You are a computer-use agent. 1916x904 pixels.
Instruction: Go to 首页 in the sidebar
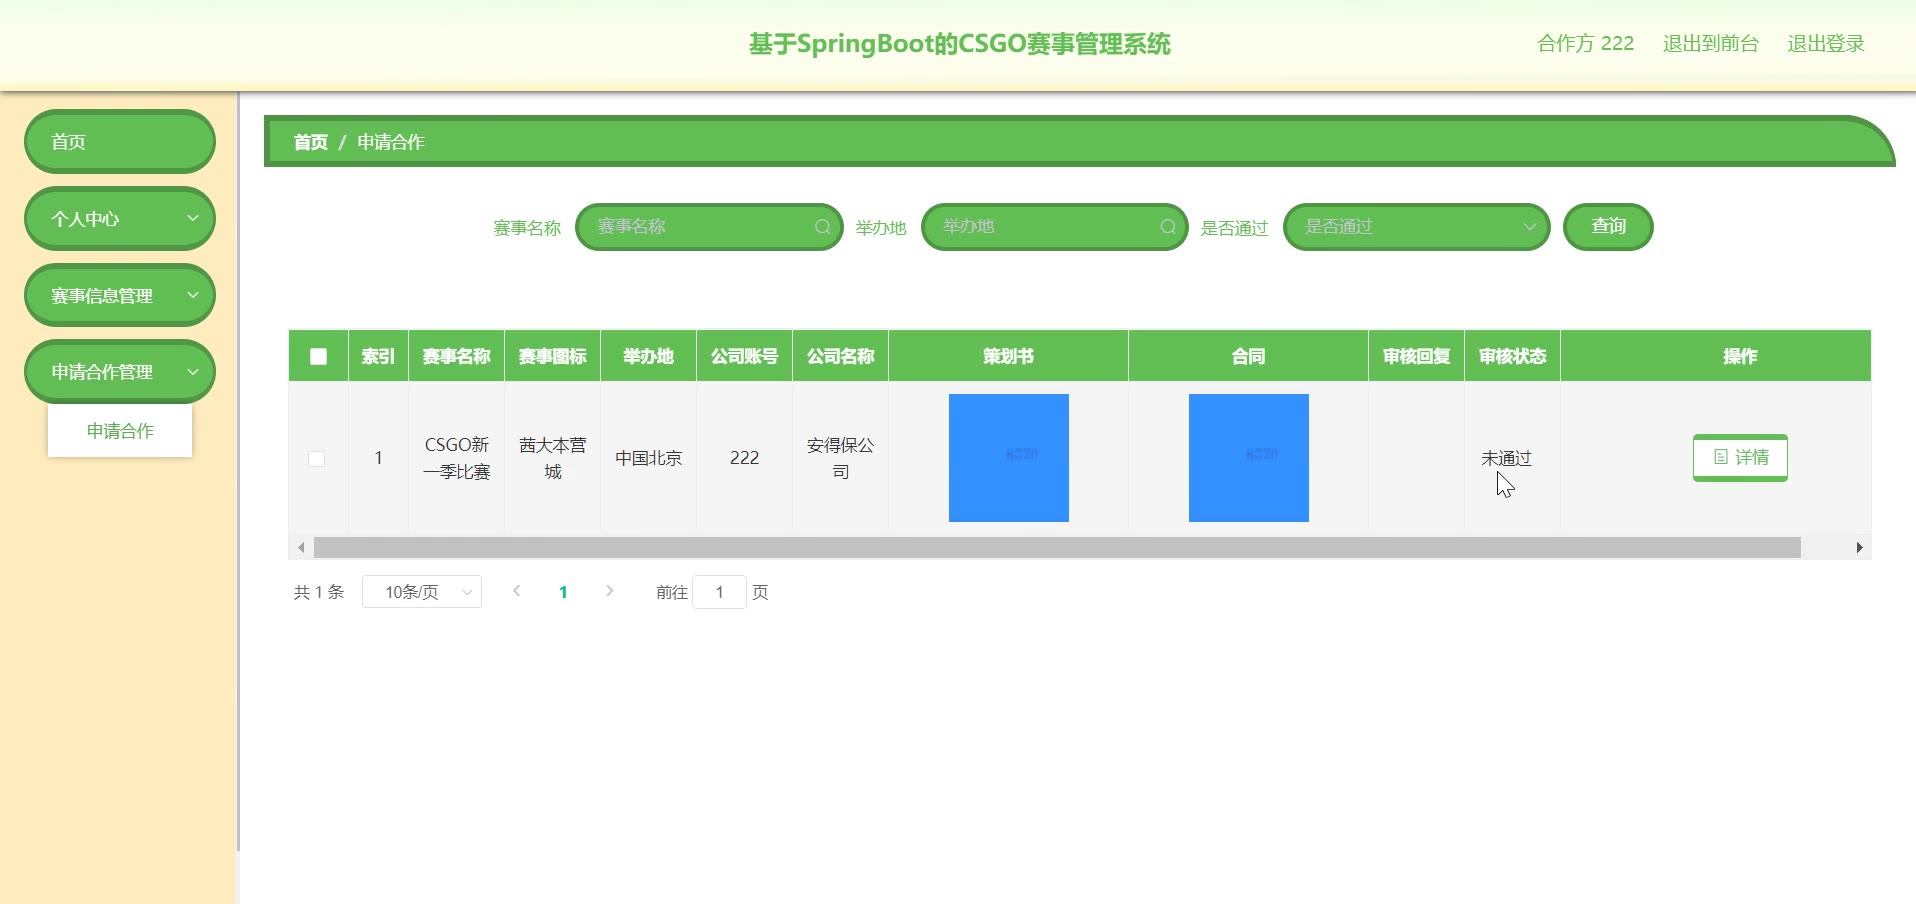pos(120,141)
